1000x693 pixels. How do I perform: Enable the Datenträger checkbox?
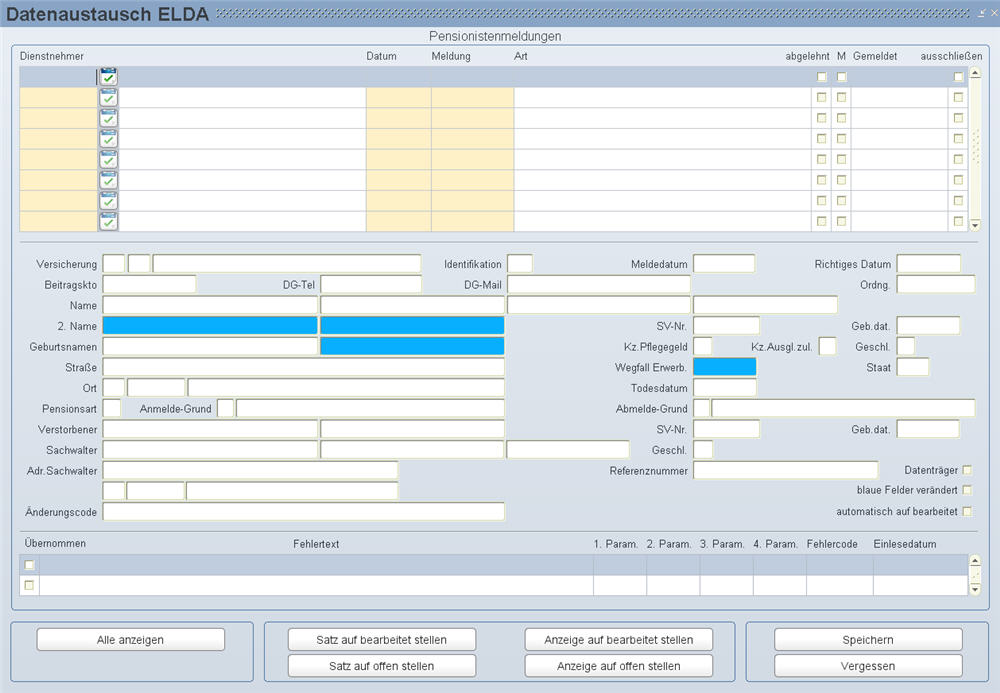tap(966, 470)
